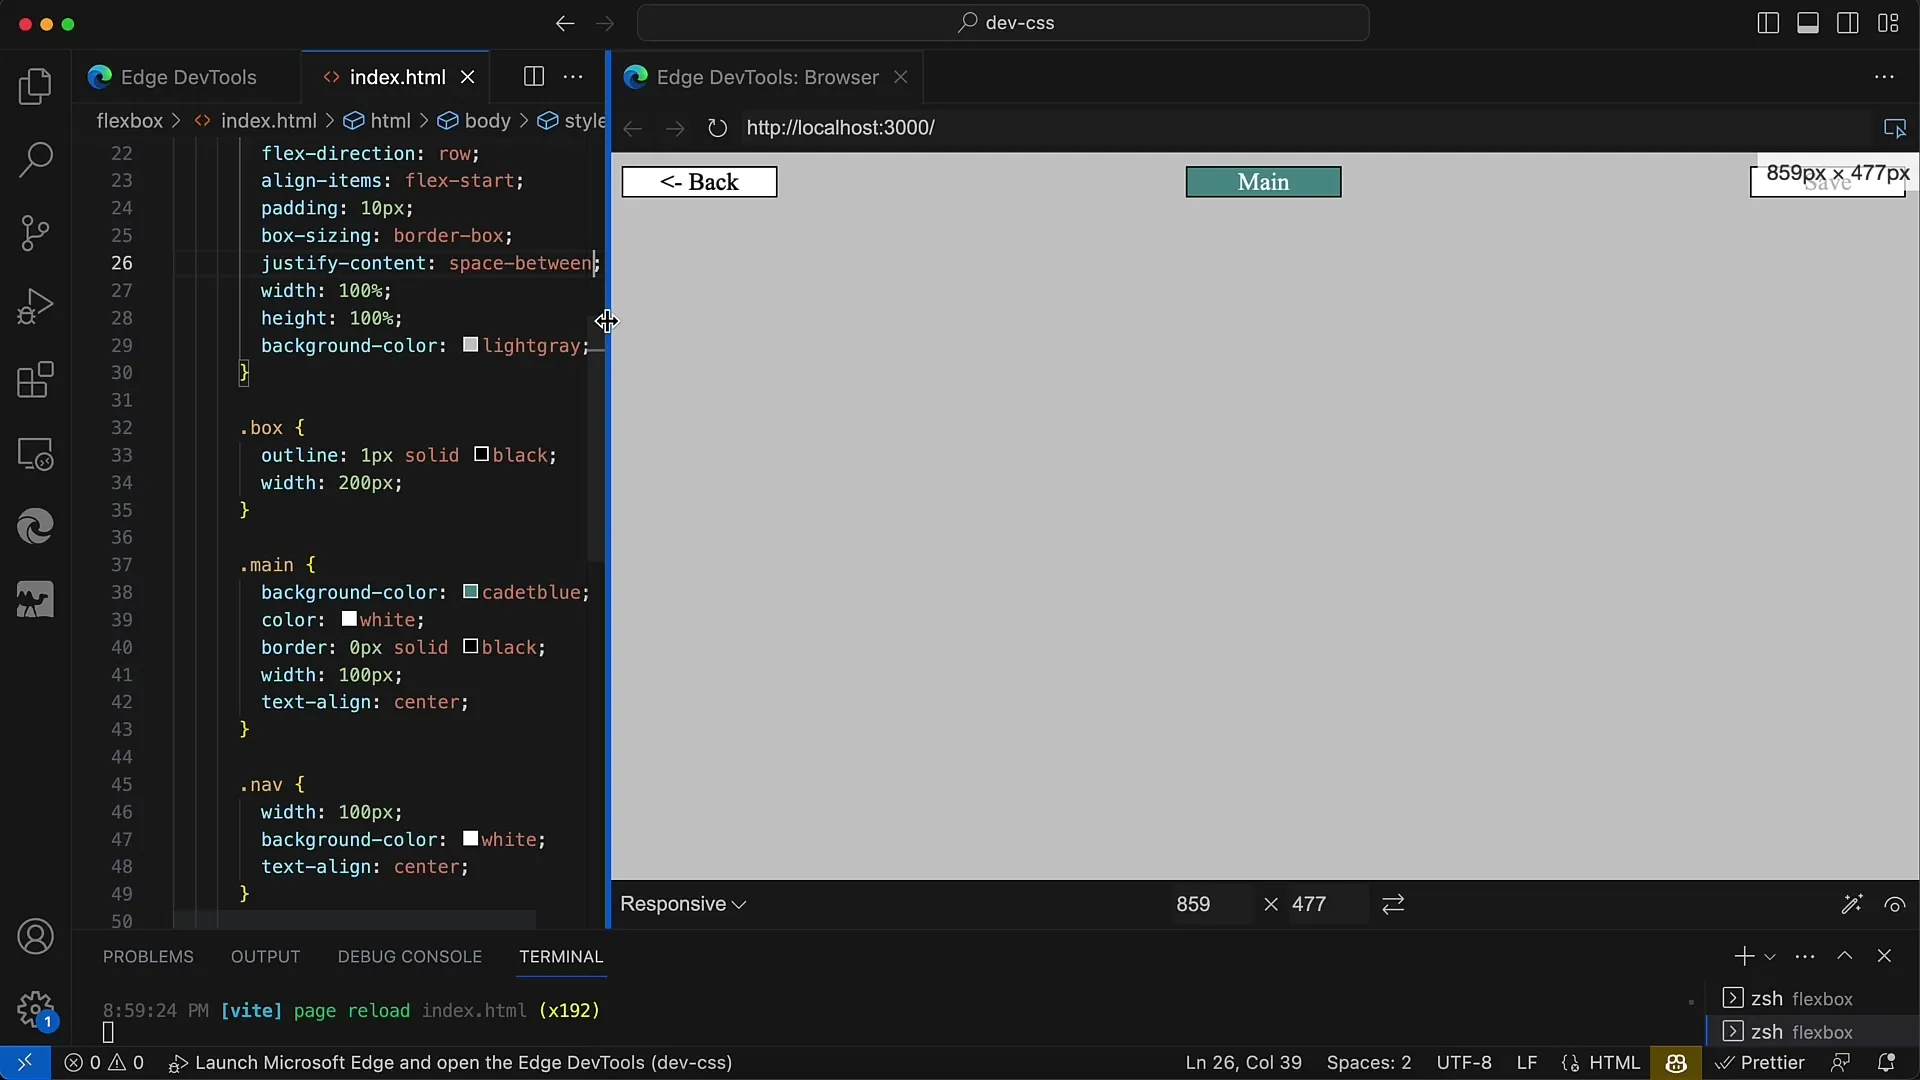Open the white color swatch on line 39

(x=349, y=619)
